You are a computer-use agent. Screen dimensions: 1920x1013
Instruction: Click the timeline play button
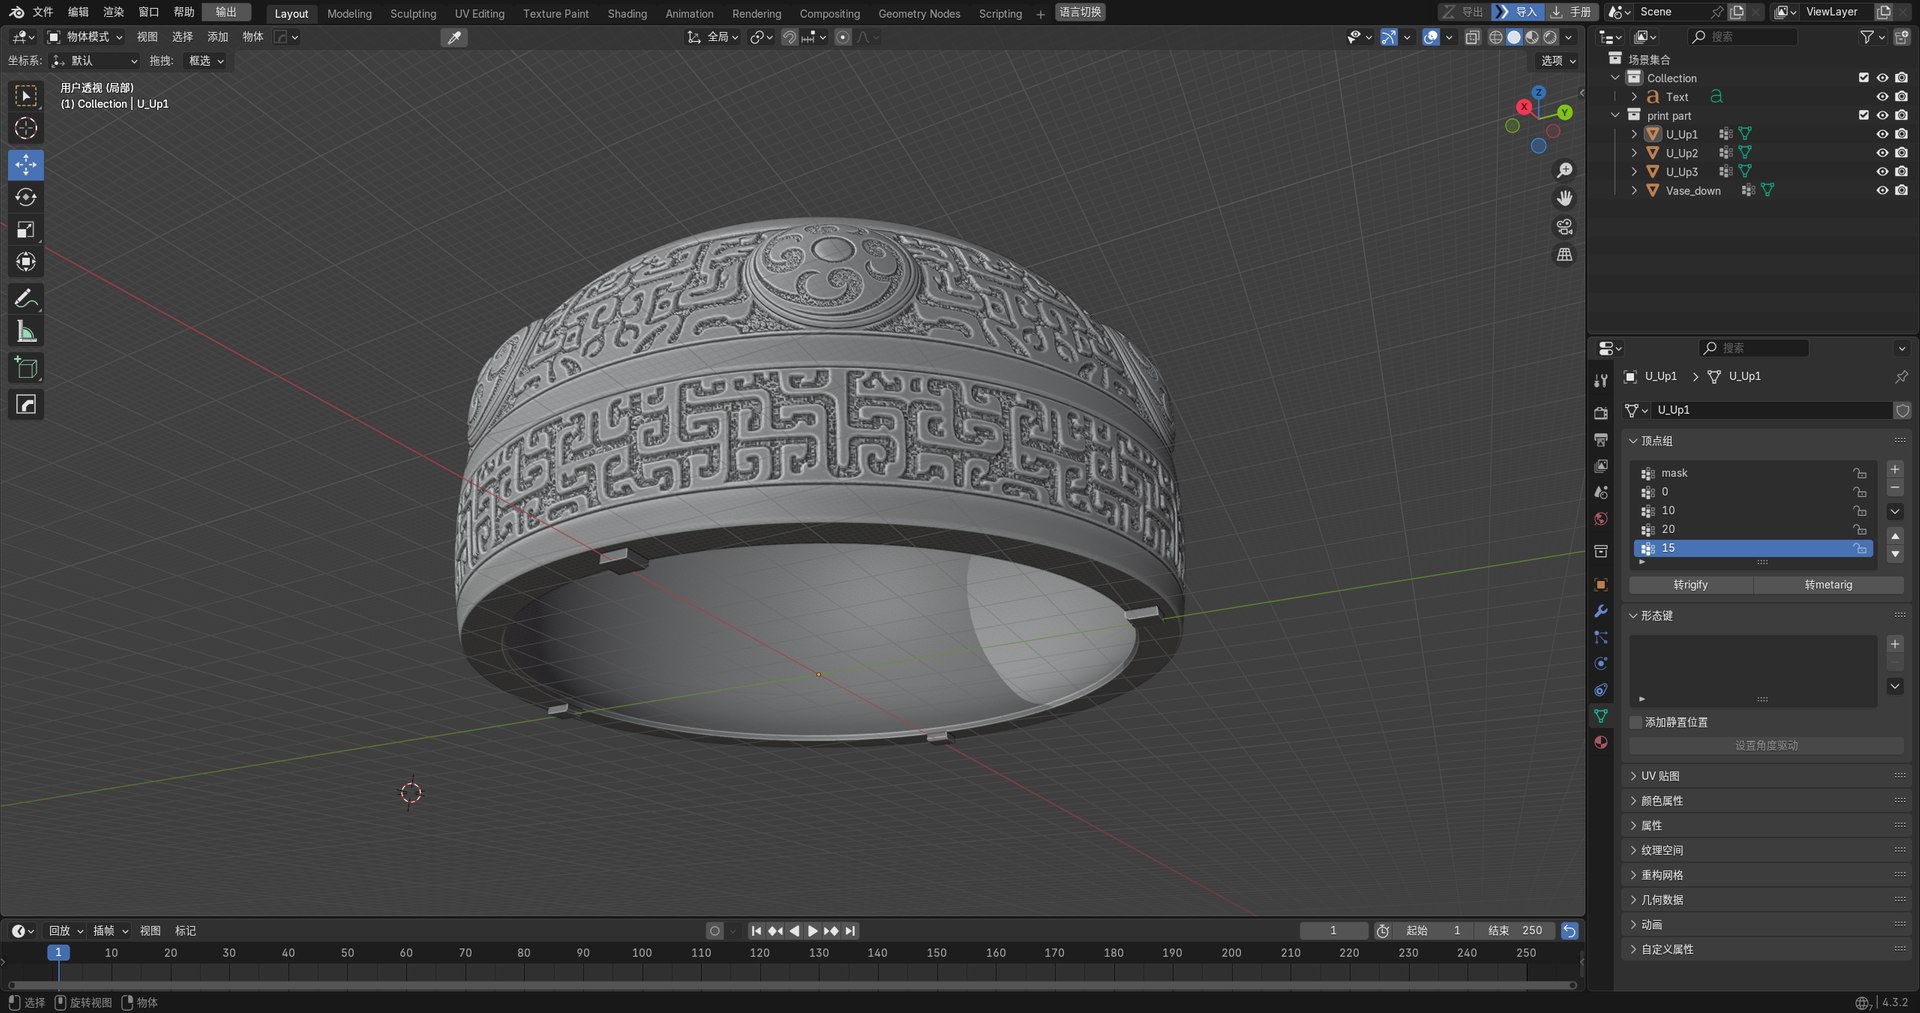812,931
